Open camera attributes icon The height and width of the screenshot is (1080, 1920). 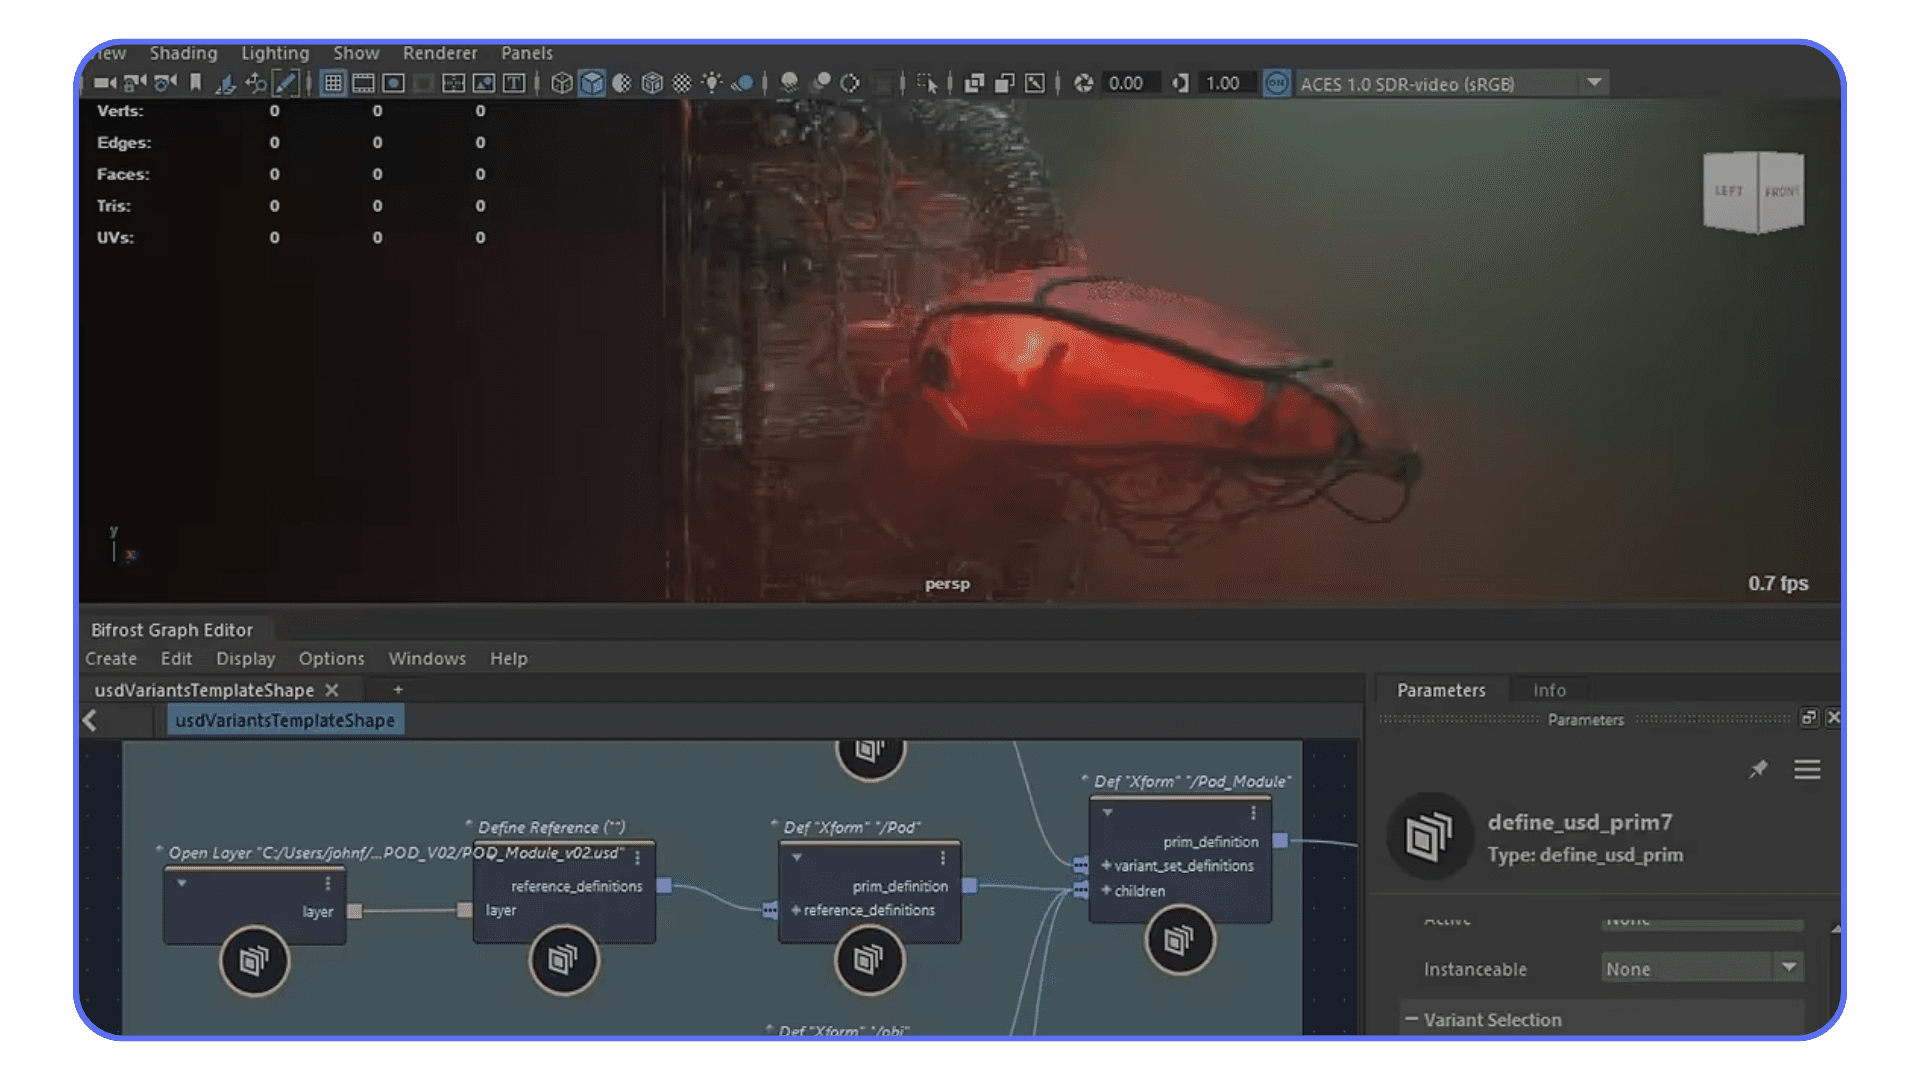[166, 83]
